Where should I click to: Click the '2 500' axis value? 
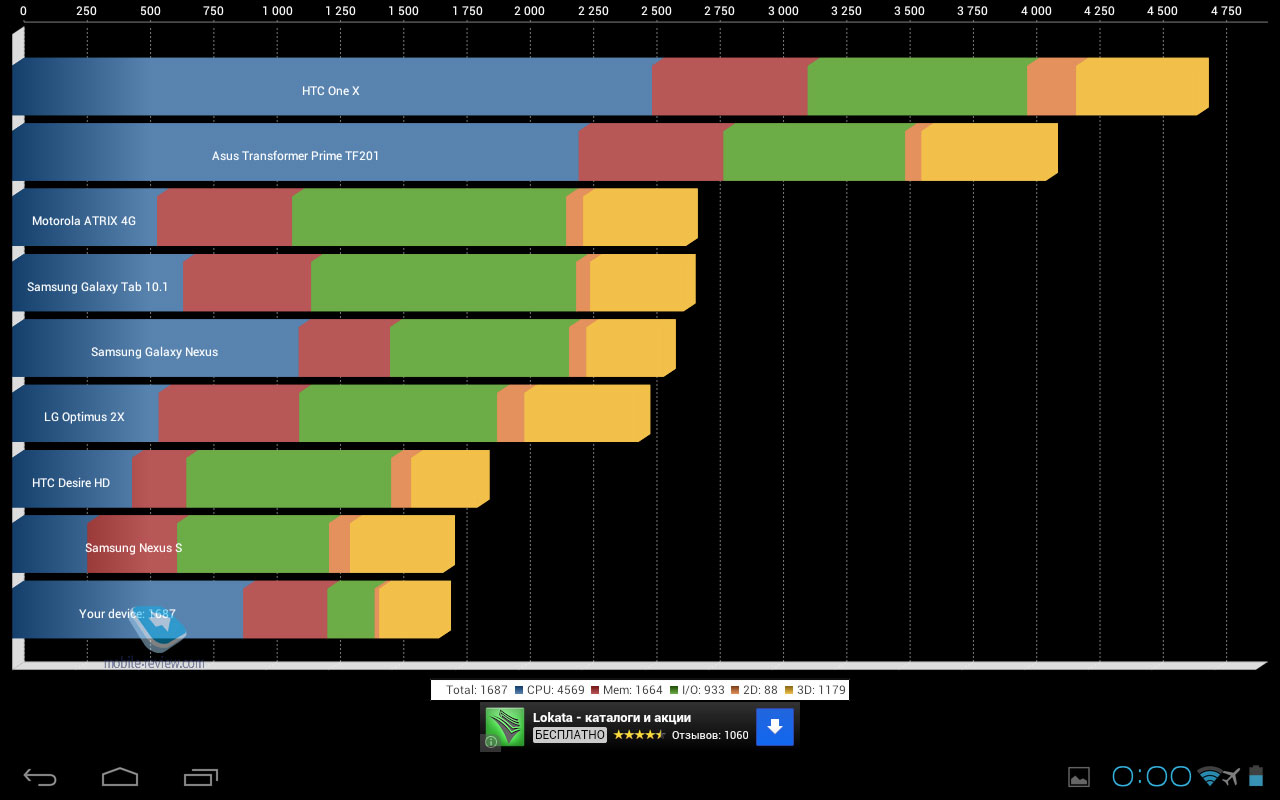click(656, 12)
